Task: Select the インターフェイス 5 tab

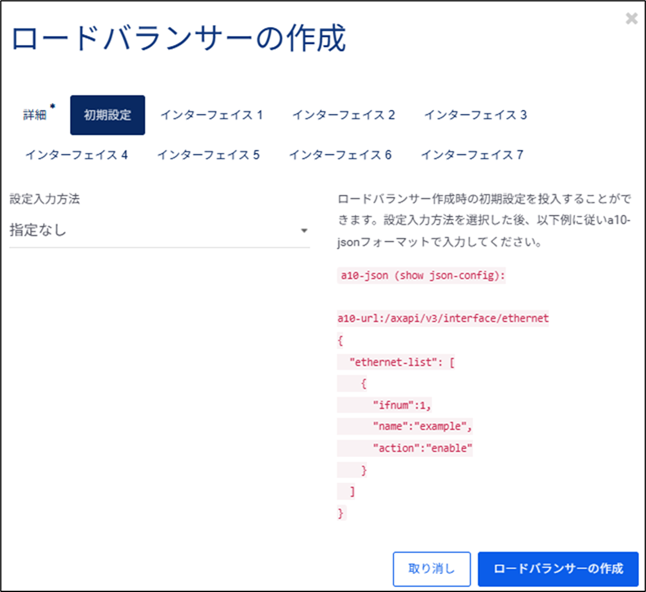Action: click(x=208, y=155)
